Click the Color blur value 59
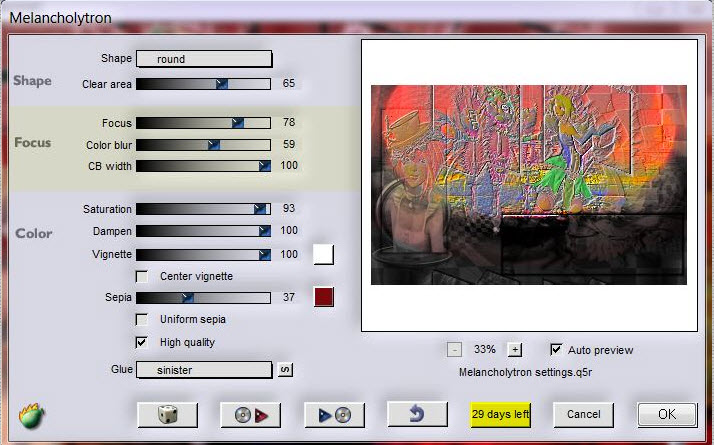 289,144
